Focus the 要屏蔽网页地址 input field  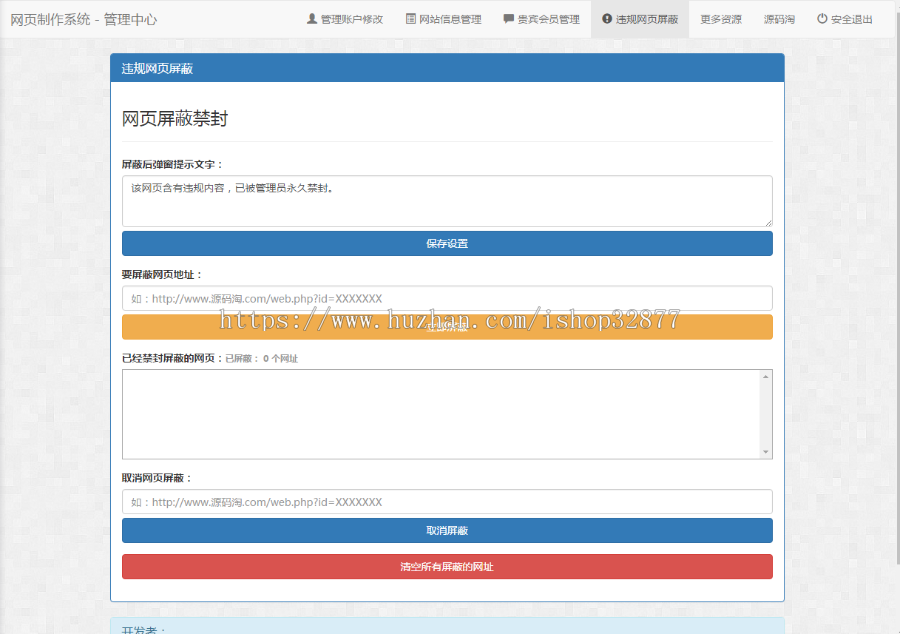click(447, 298)
